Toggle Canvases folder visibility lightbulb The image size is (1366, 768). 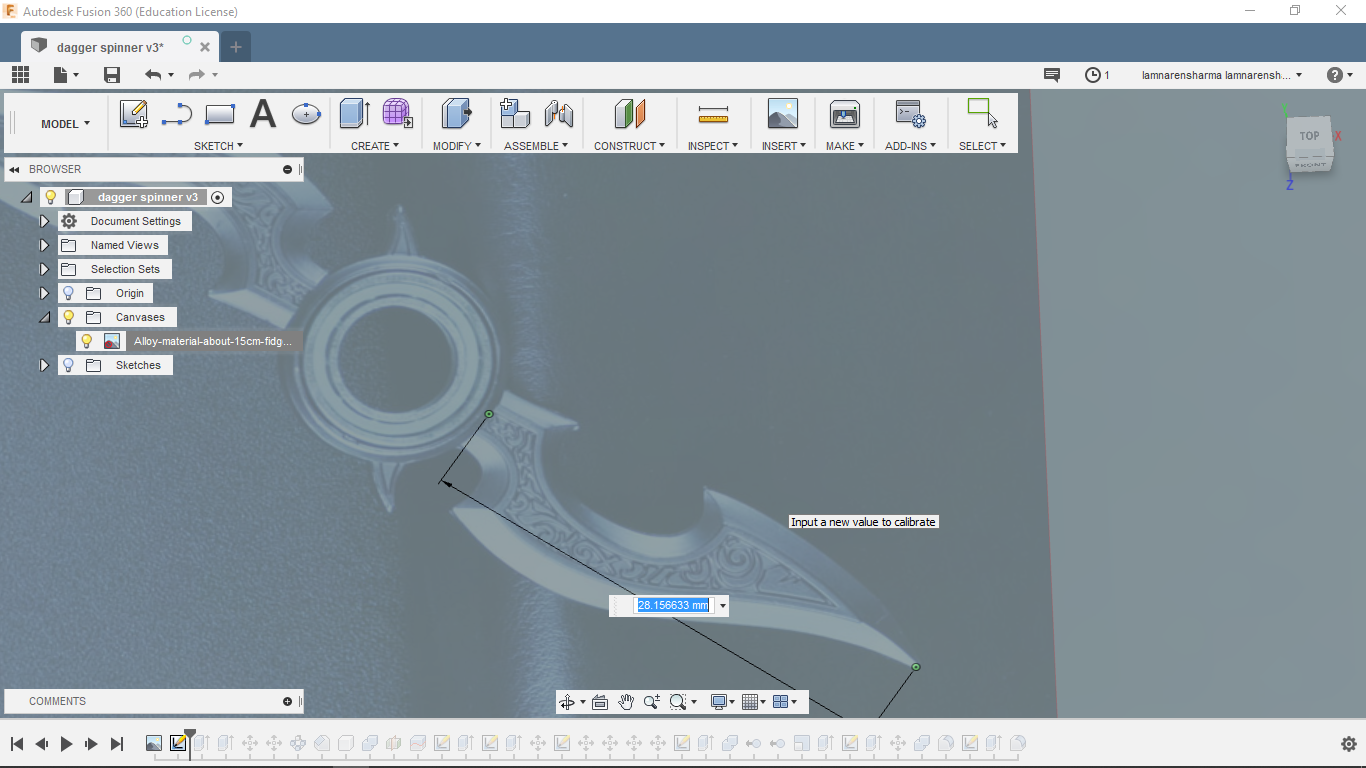(68, 317)
